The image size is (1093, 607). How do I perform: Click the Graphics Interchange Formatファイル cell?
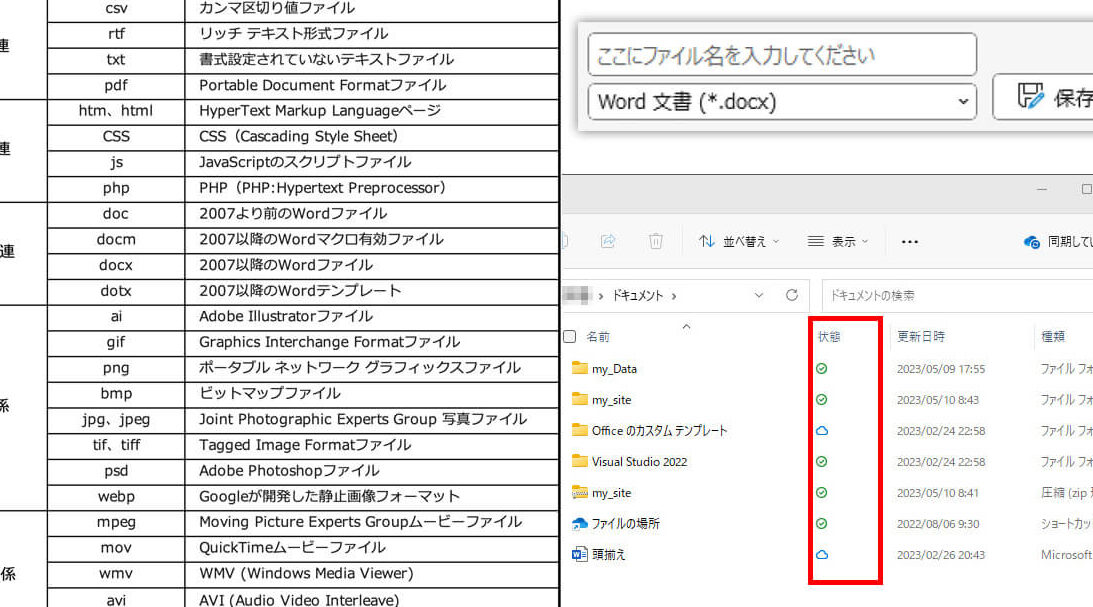click(x=372, y=342)
